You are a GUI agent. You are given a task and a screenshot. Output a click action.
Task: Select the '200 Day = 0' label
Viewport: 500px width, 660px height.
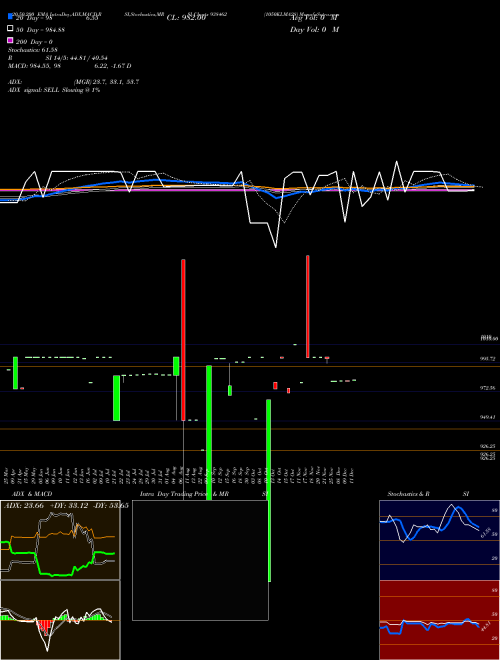(34, 42)
